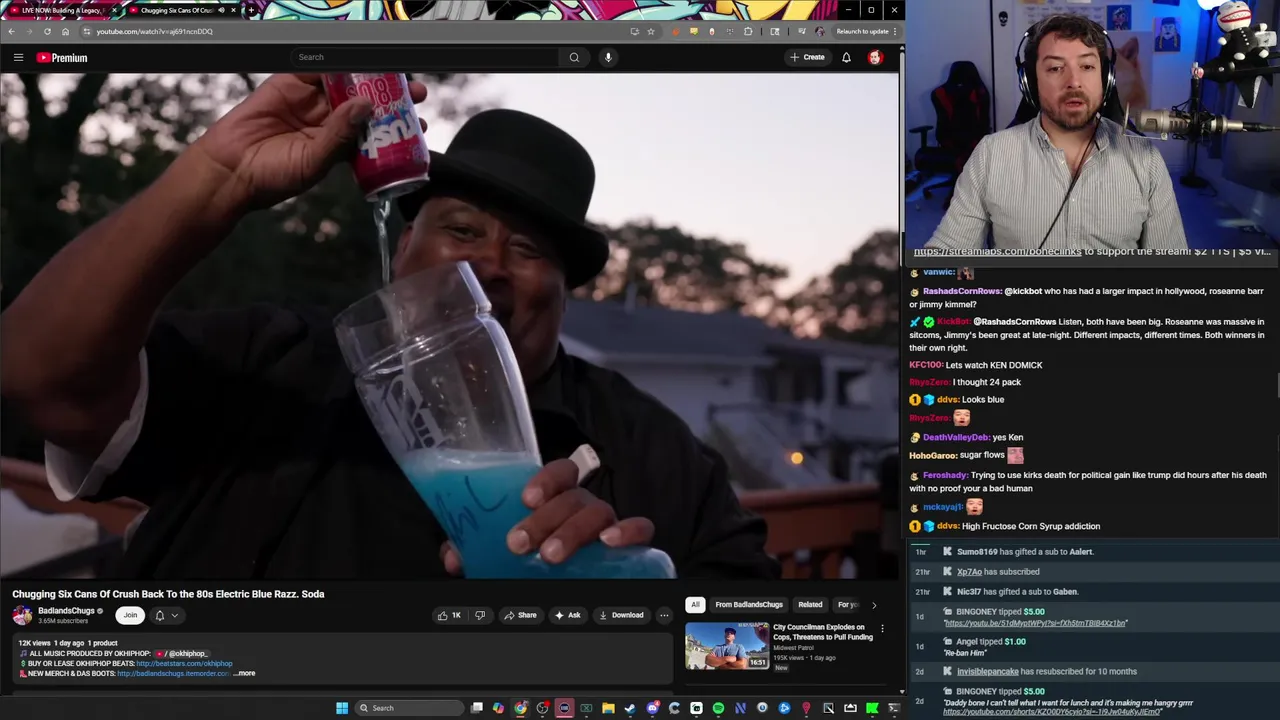This screenshot has height=720, width=1280.
Task: Bookmark this page with the star icon
Action: (651, 31)
